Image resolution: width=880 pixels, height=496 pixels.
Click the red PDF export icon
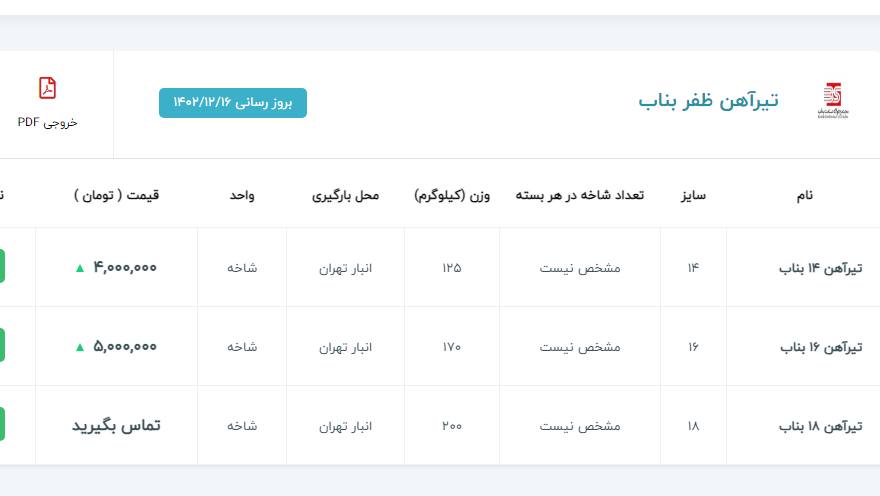tap(47, 88)
